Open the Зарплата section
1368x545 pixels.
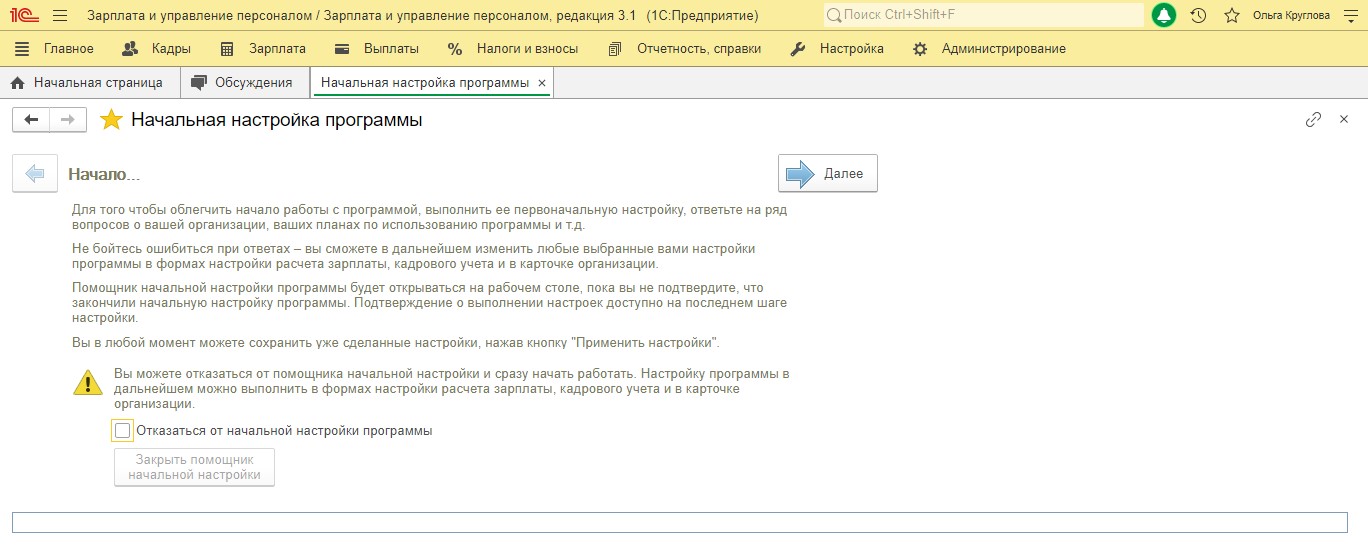(263, 48)
